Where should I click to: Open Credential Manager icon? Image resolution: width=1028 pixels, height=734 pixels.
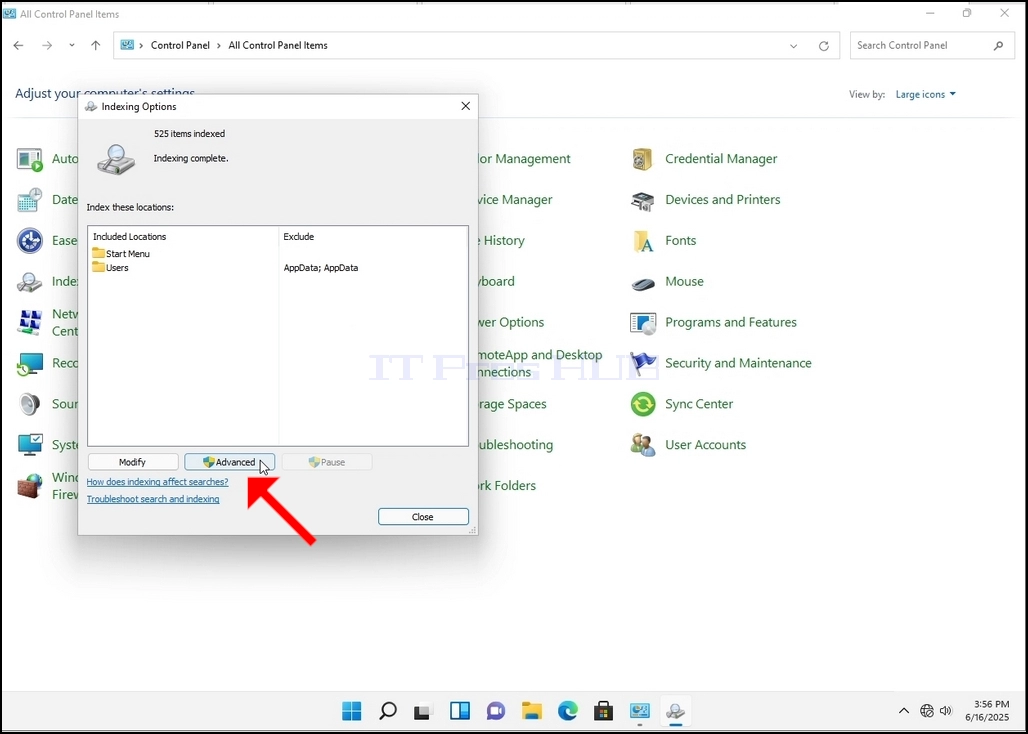pyautogui.click(x=642, y=159)
